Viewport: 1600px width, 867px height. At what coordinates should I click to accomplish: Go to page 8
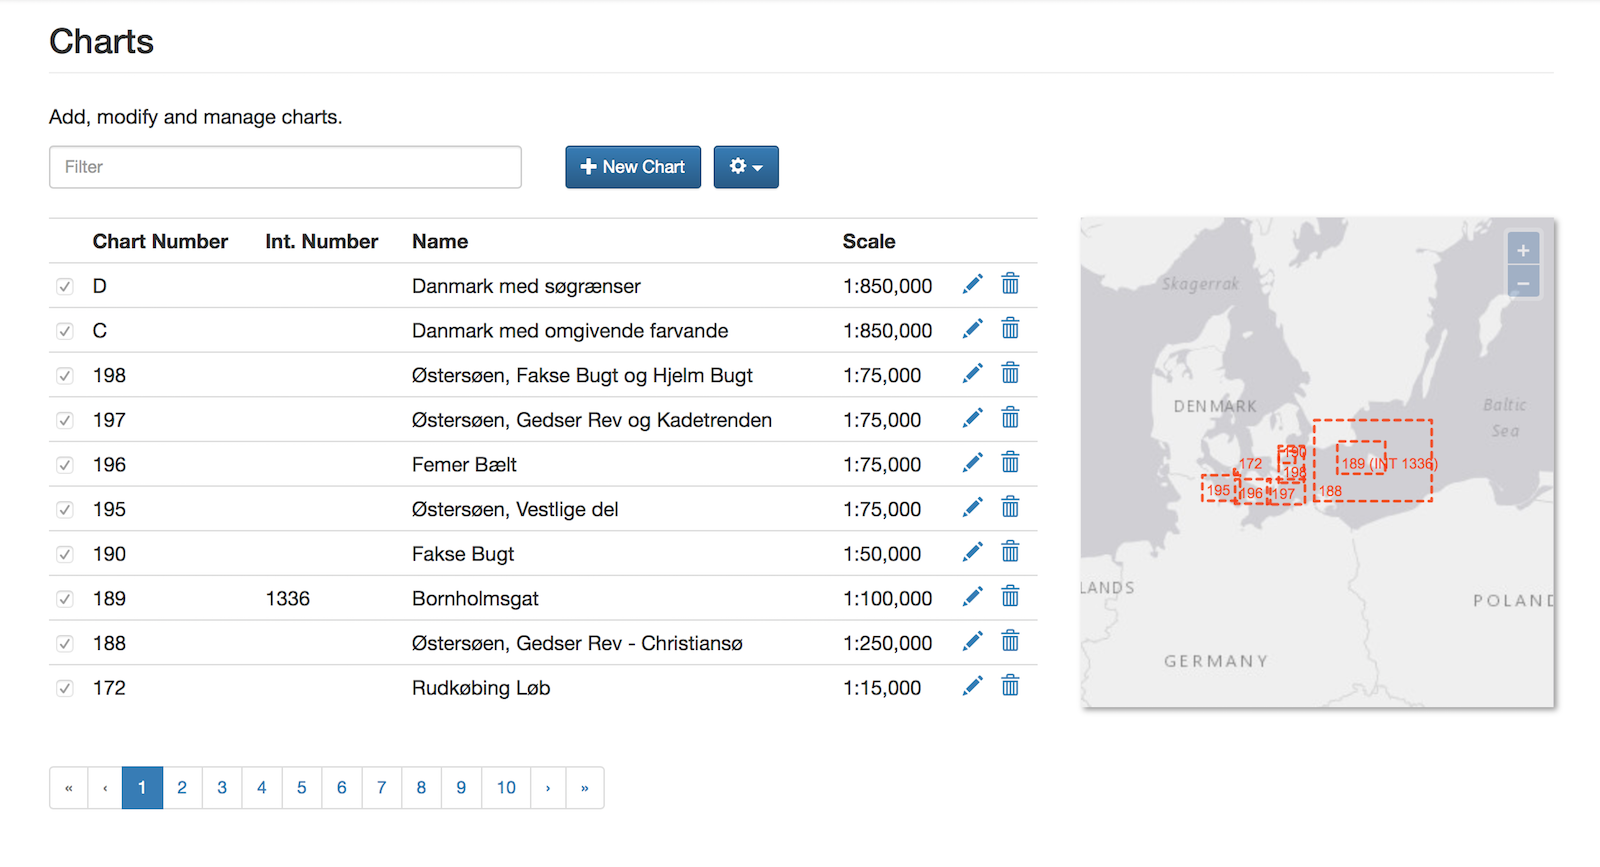(x=421, y=788)
